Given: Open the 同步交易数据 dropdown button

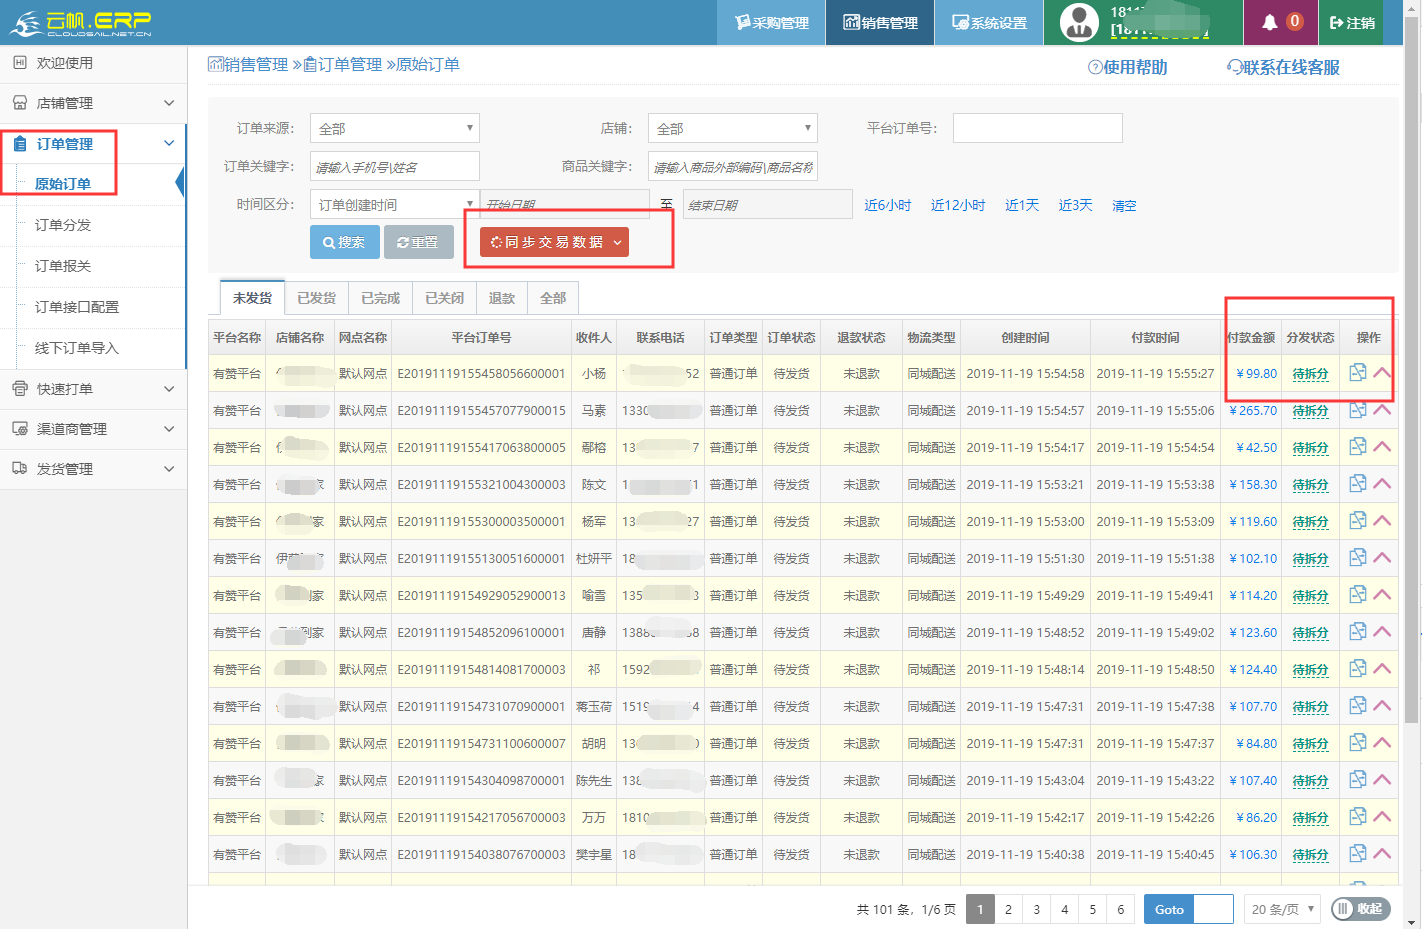Looking at the screenshot, I should coord(554,242).
